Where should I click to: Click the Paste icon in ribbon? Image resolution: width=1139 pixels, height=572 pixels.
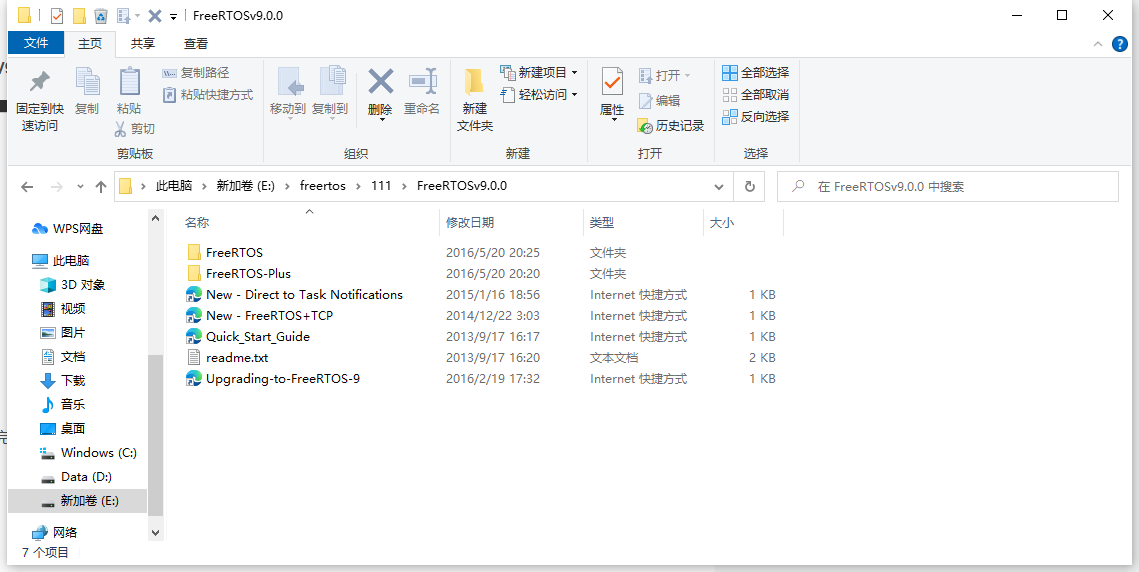coord(129,84)
